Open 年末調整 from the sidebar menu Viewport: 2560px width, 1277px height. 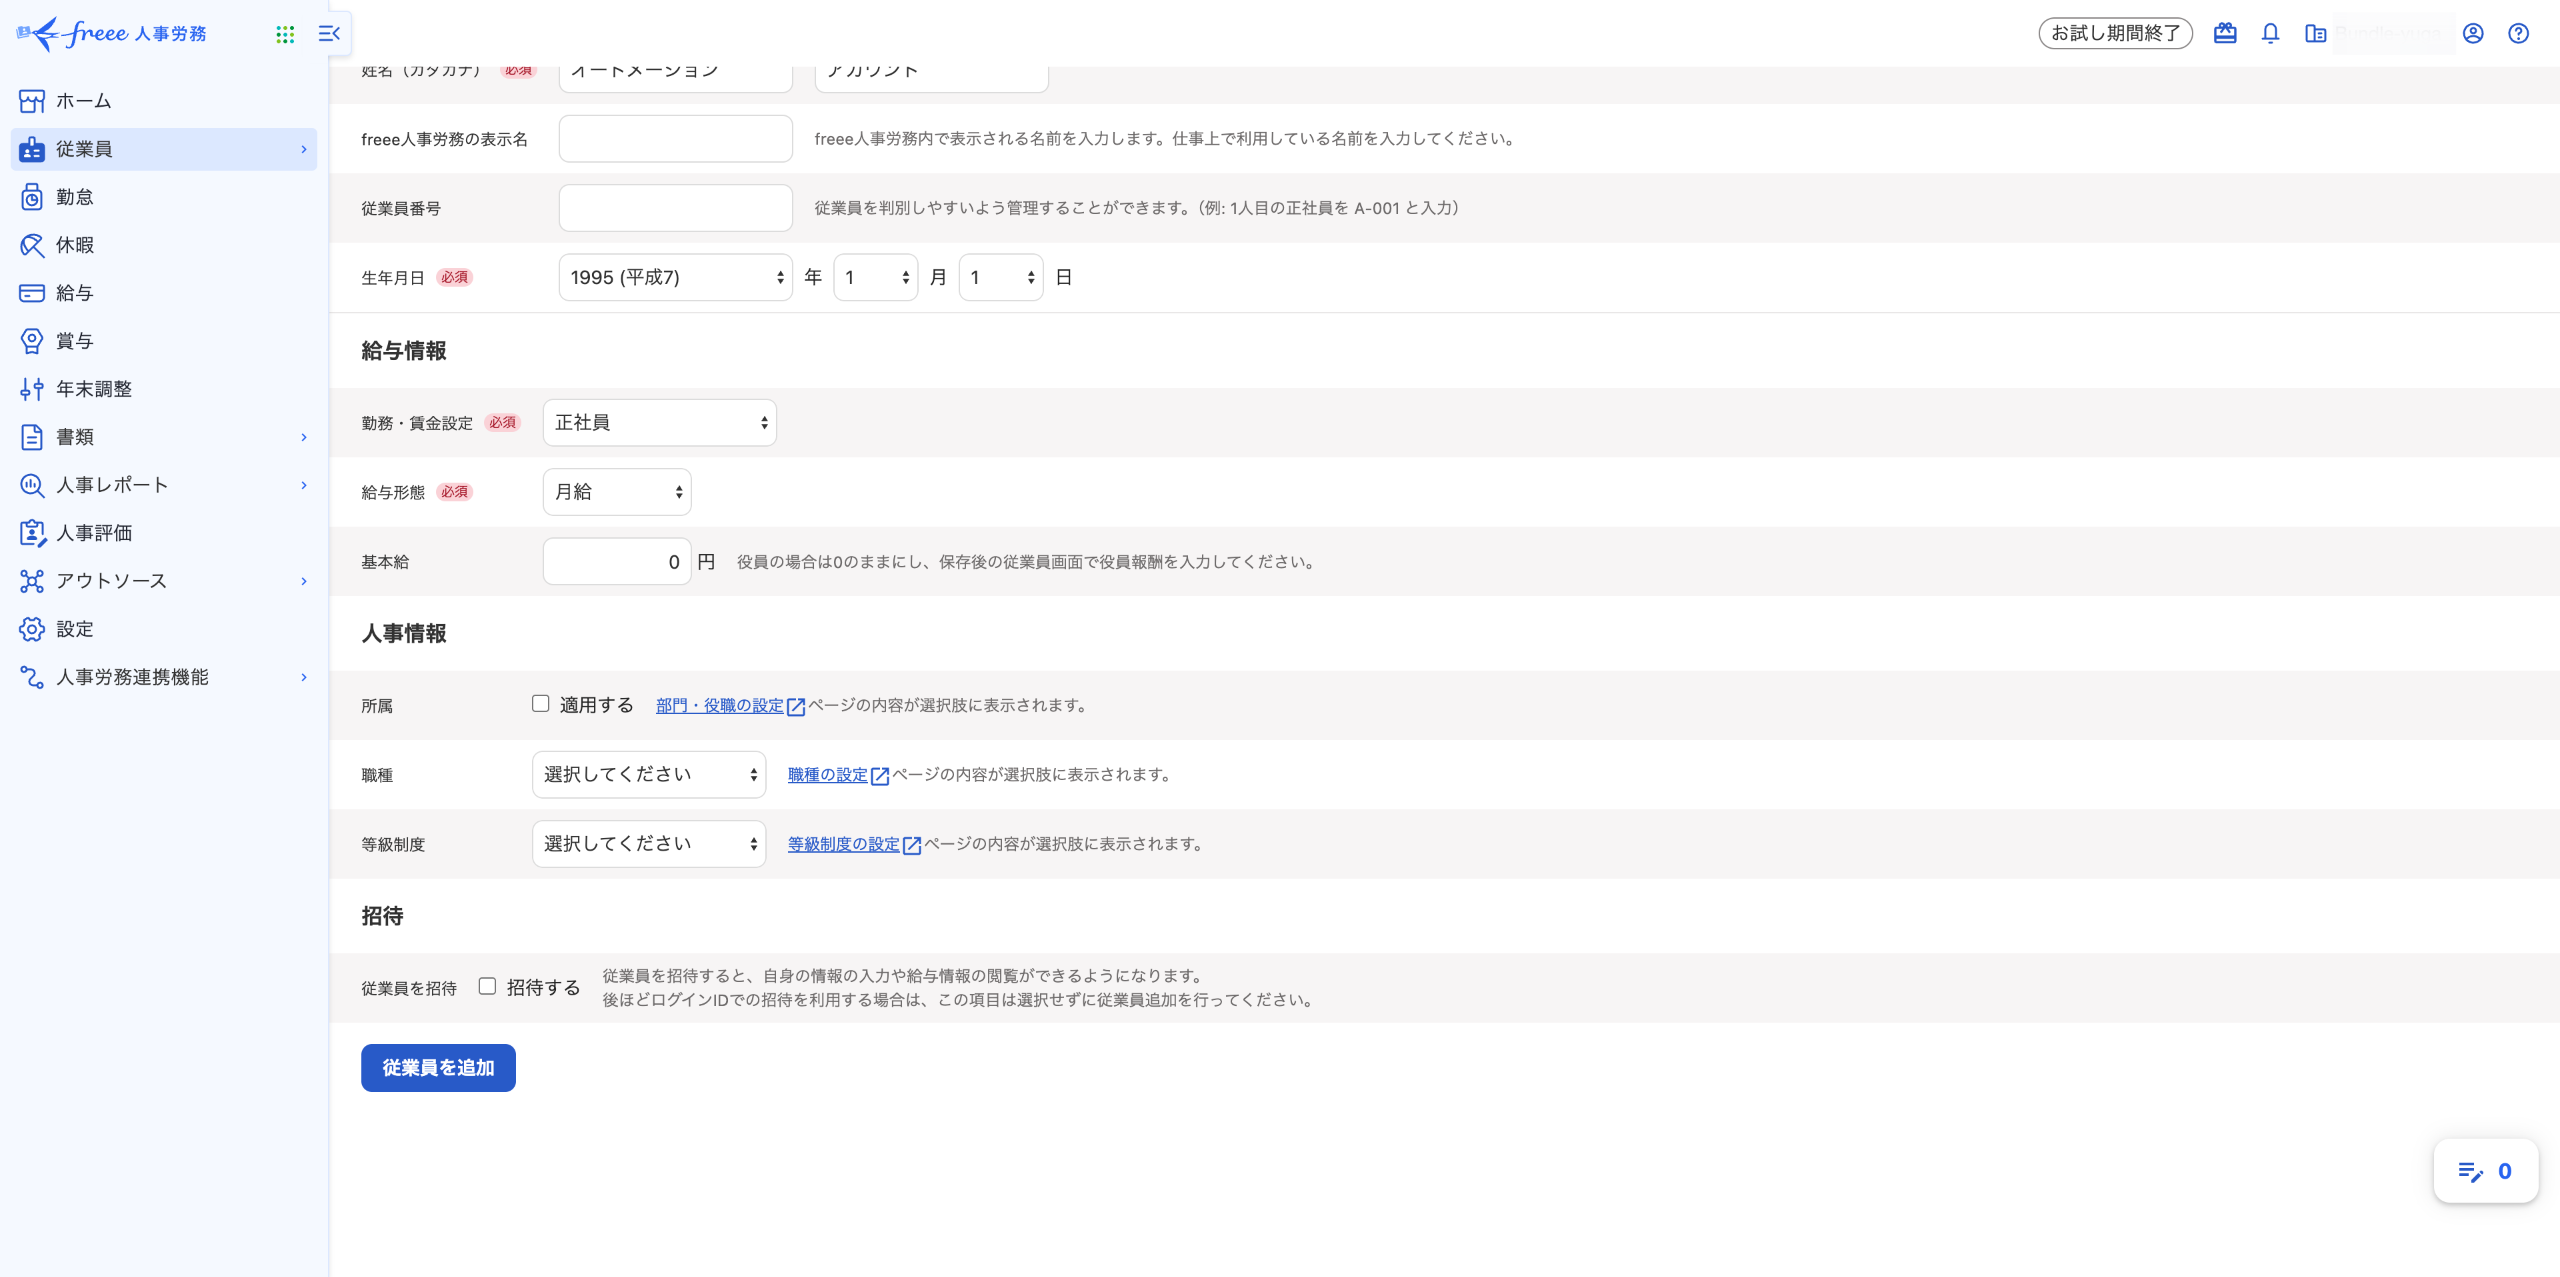pos(94,389)
